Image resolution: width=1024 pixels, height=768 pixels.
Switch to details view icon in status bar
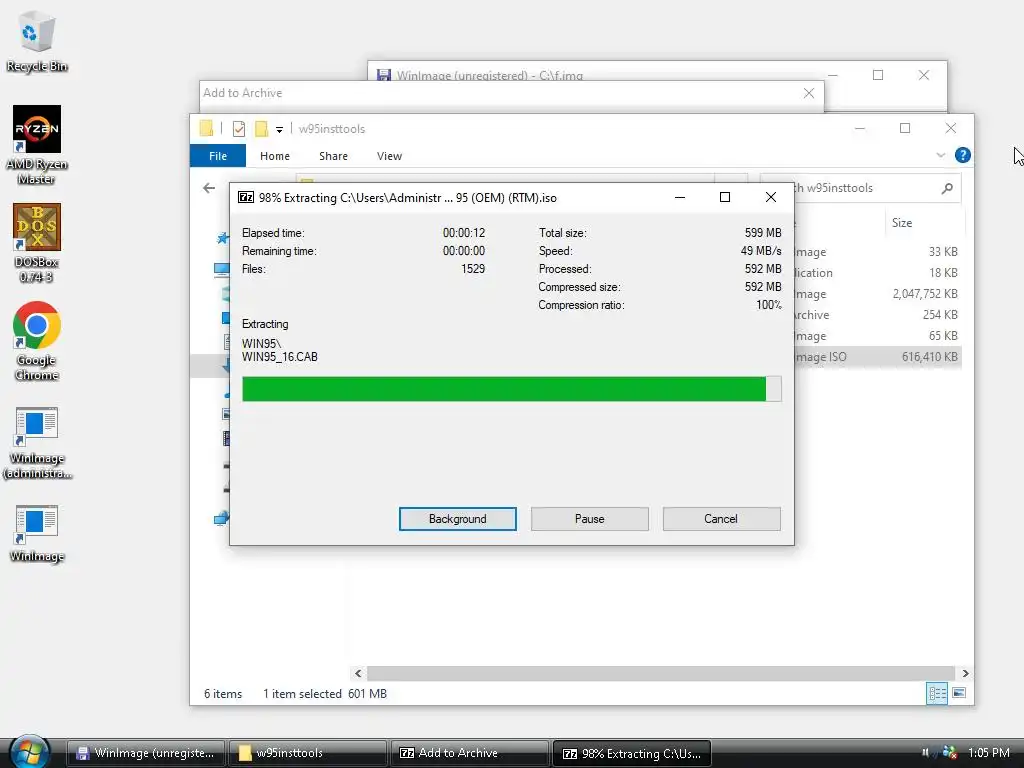936,694
